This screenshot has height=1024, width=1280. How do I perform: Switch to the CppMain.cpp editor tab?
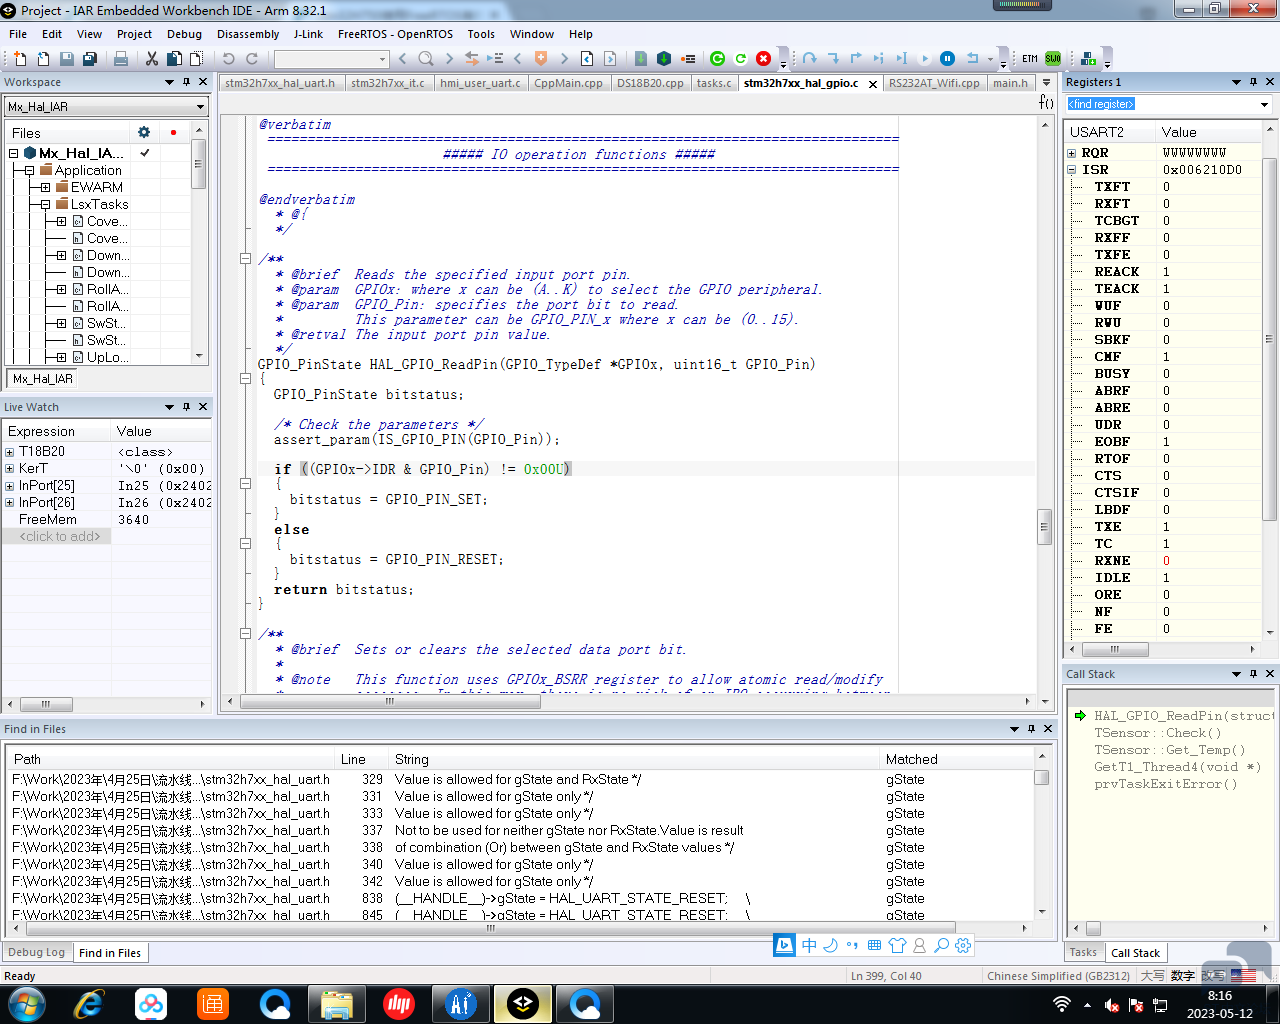568,83
